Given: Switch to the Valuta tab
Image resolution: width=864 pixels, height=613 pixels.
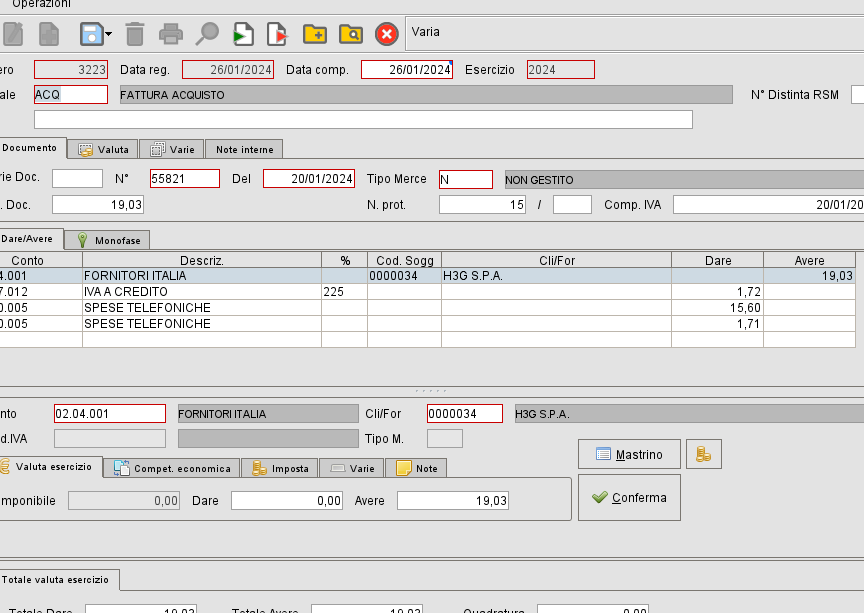Looking at the screenshot, I should coord(103,149).
